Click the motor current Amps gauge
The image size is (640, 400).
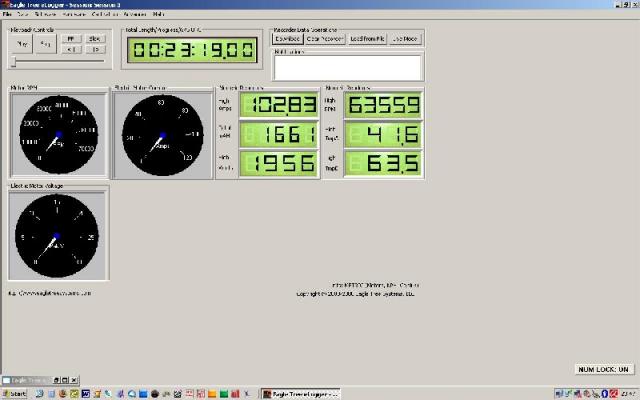click(x=162, y=135)
